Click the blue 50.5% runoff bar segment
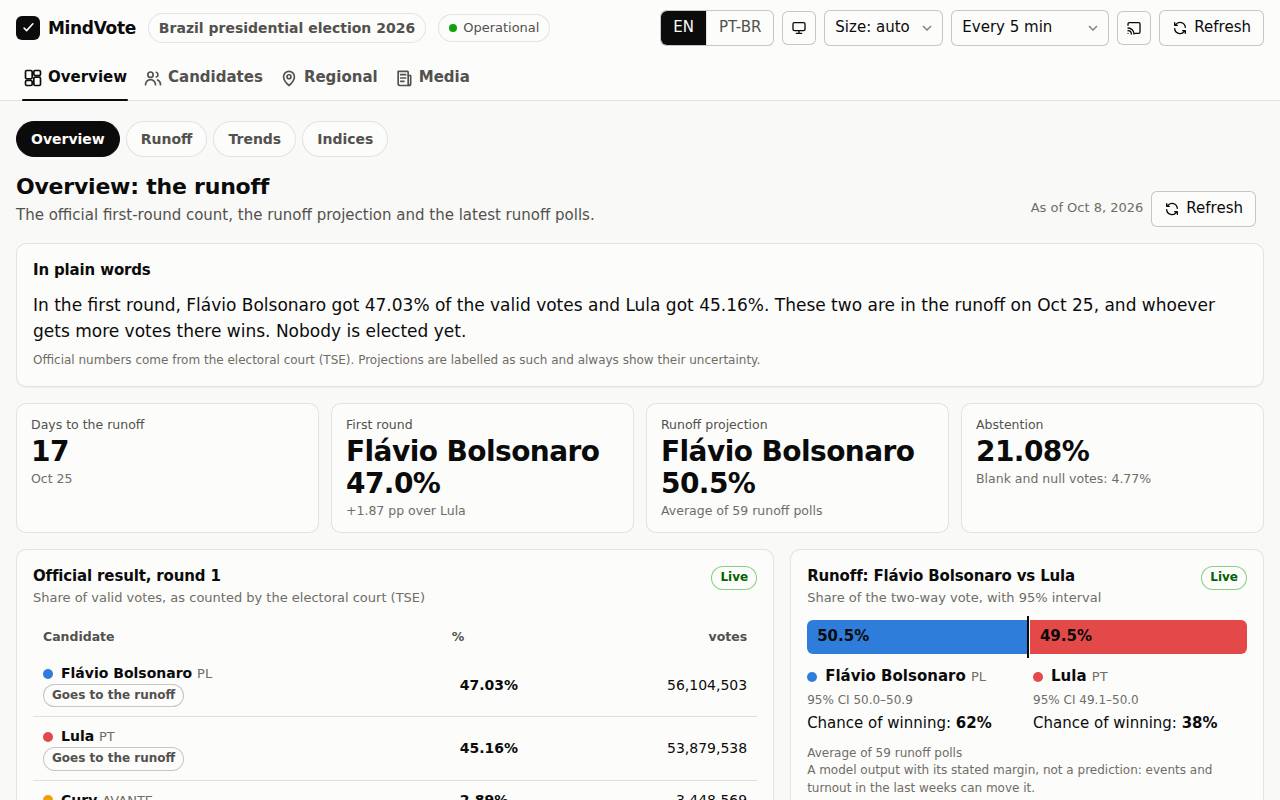This screenshot has width=1280, height=800. [x=917, y=637]
